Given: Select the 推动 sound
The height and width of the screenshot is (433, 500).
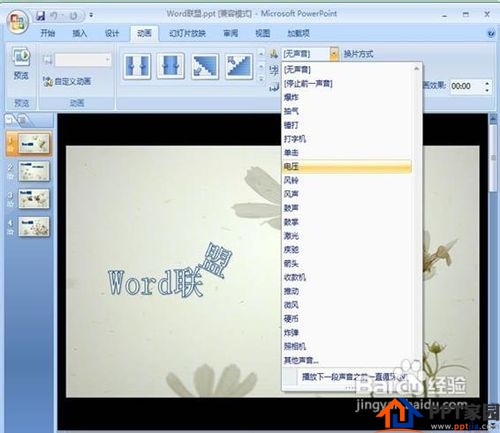Looking at the screenshot, I should (x=347, y=291).
